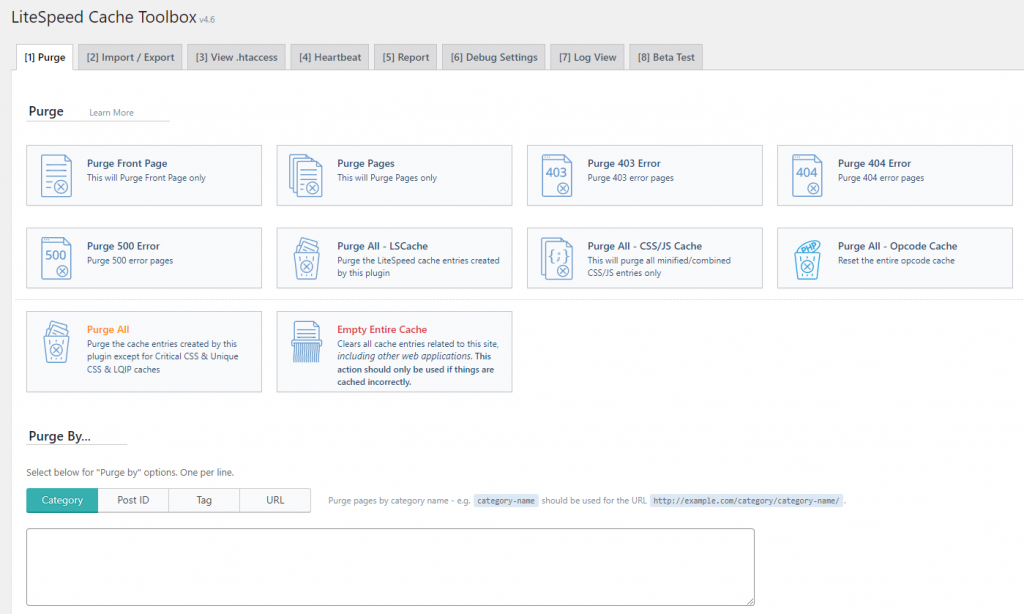Click the red Empty Entire Cache heading
The width and height of the screenshot is (1024, 614).
[381, 329]
